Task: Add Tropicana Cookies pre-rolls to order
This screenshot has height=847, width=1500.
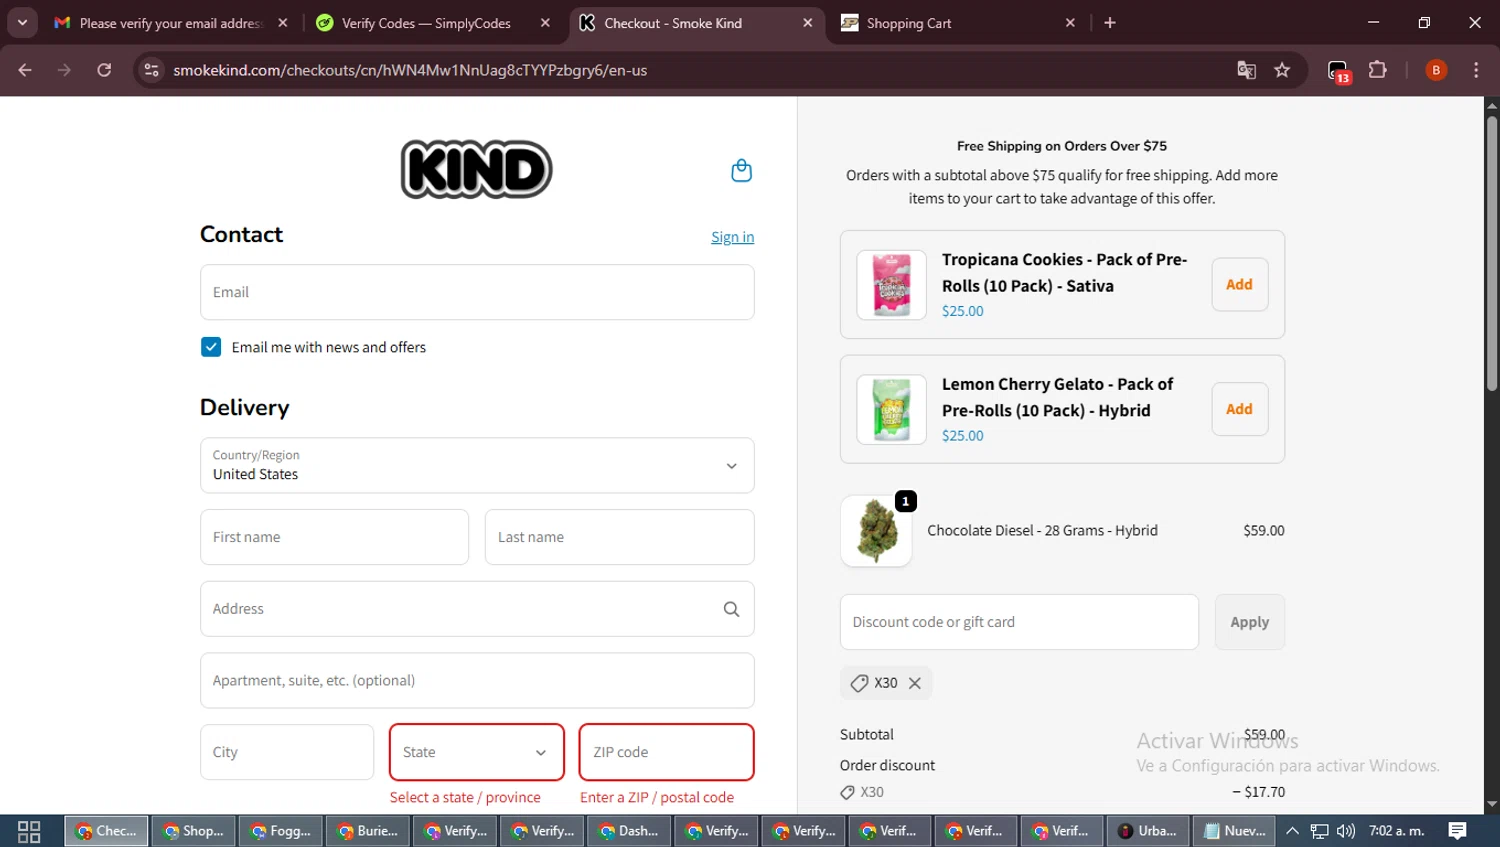Action: pyautogui.click(x=1239, y=285)
